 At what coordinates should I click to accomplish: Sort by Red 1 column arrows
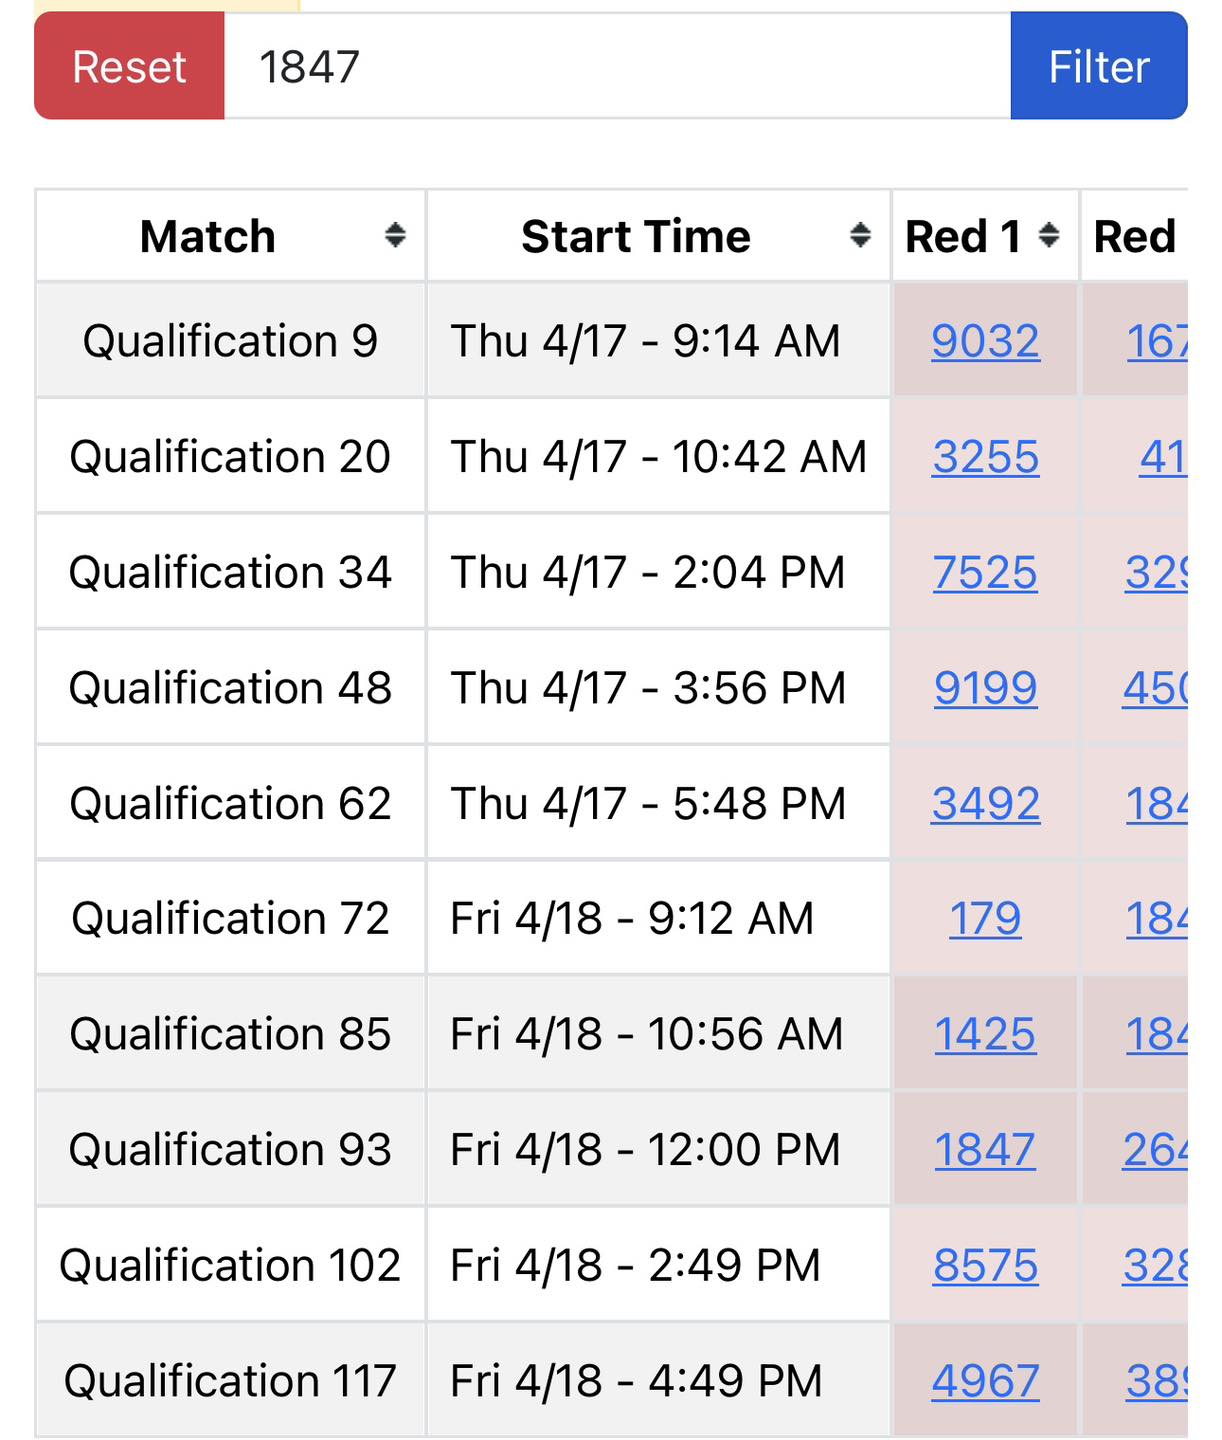coord(1049,235)
